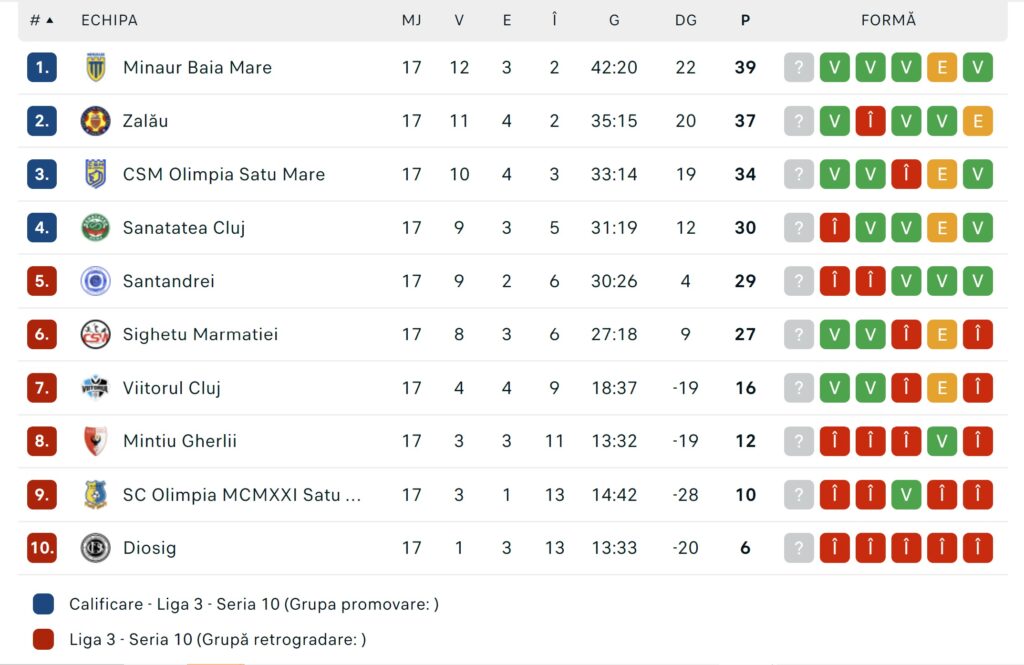Open SC Olimpia MCMXXI Satu team link

[242, 495]
